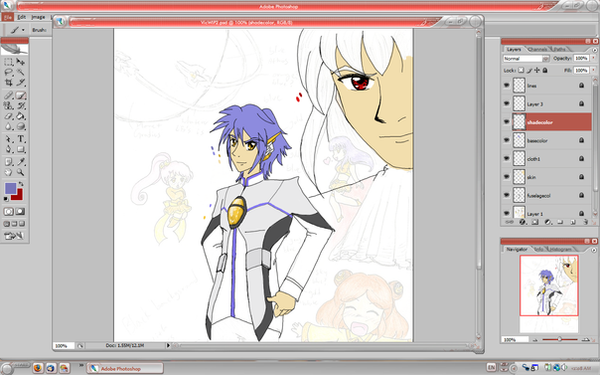Switch to the Channels tab

point(537,49)
